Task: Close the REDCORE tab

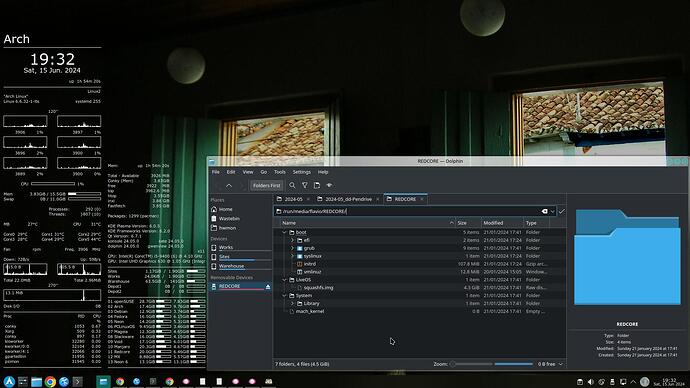Action: (422, 199)
